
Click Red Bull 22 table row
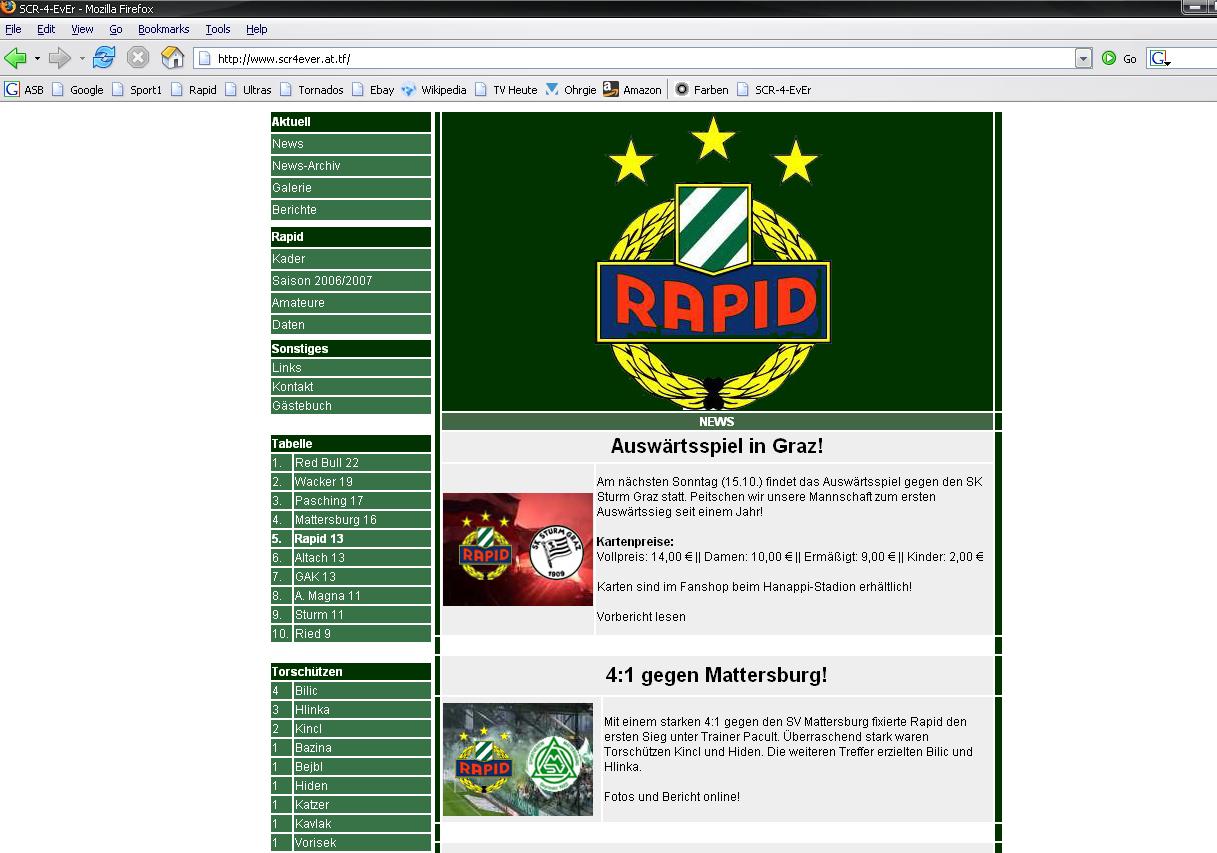pyautogui.click(x=351, y=463)
